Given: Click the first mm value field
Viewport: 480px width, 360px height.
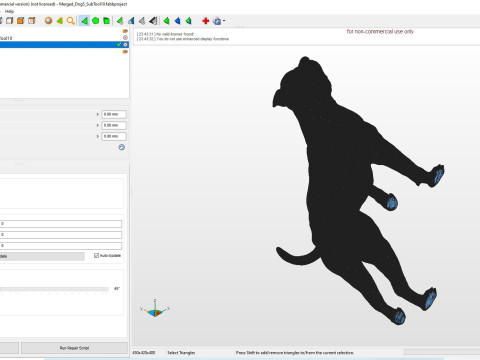Looking at the screenshot, I should 114,114.
